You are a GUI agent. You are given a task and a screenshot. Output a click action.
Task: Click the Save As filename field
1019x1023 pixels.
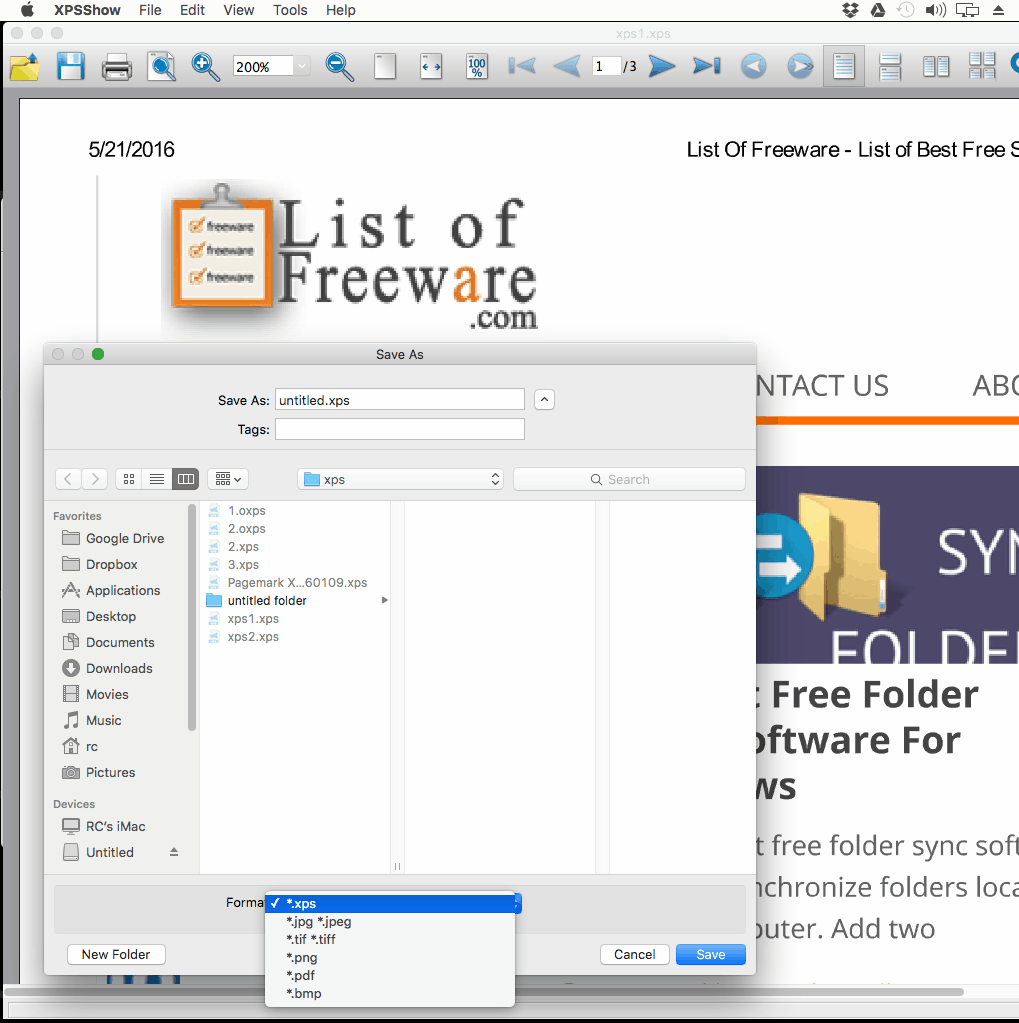coord(400,400)
